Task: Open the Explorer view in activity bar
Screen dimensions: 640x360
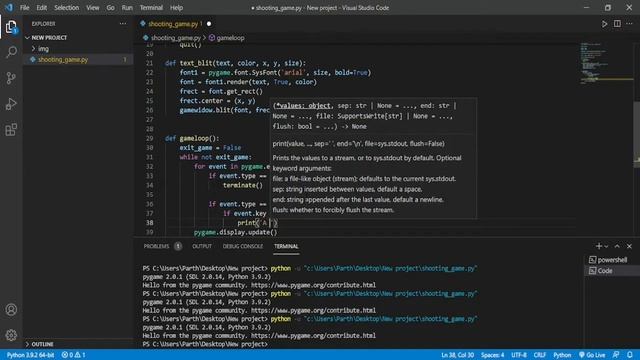Action: (x=11, y=27)
